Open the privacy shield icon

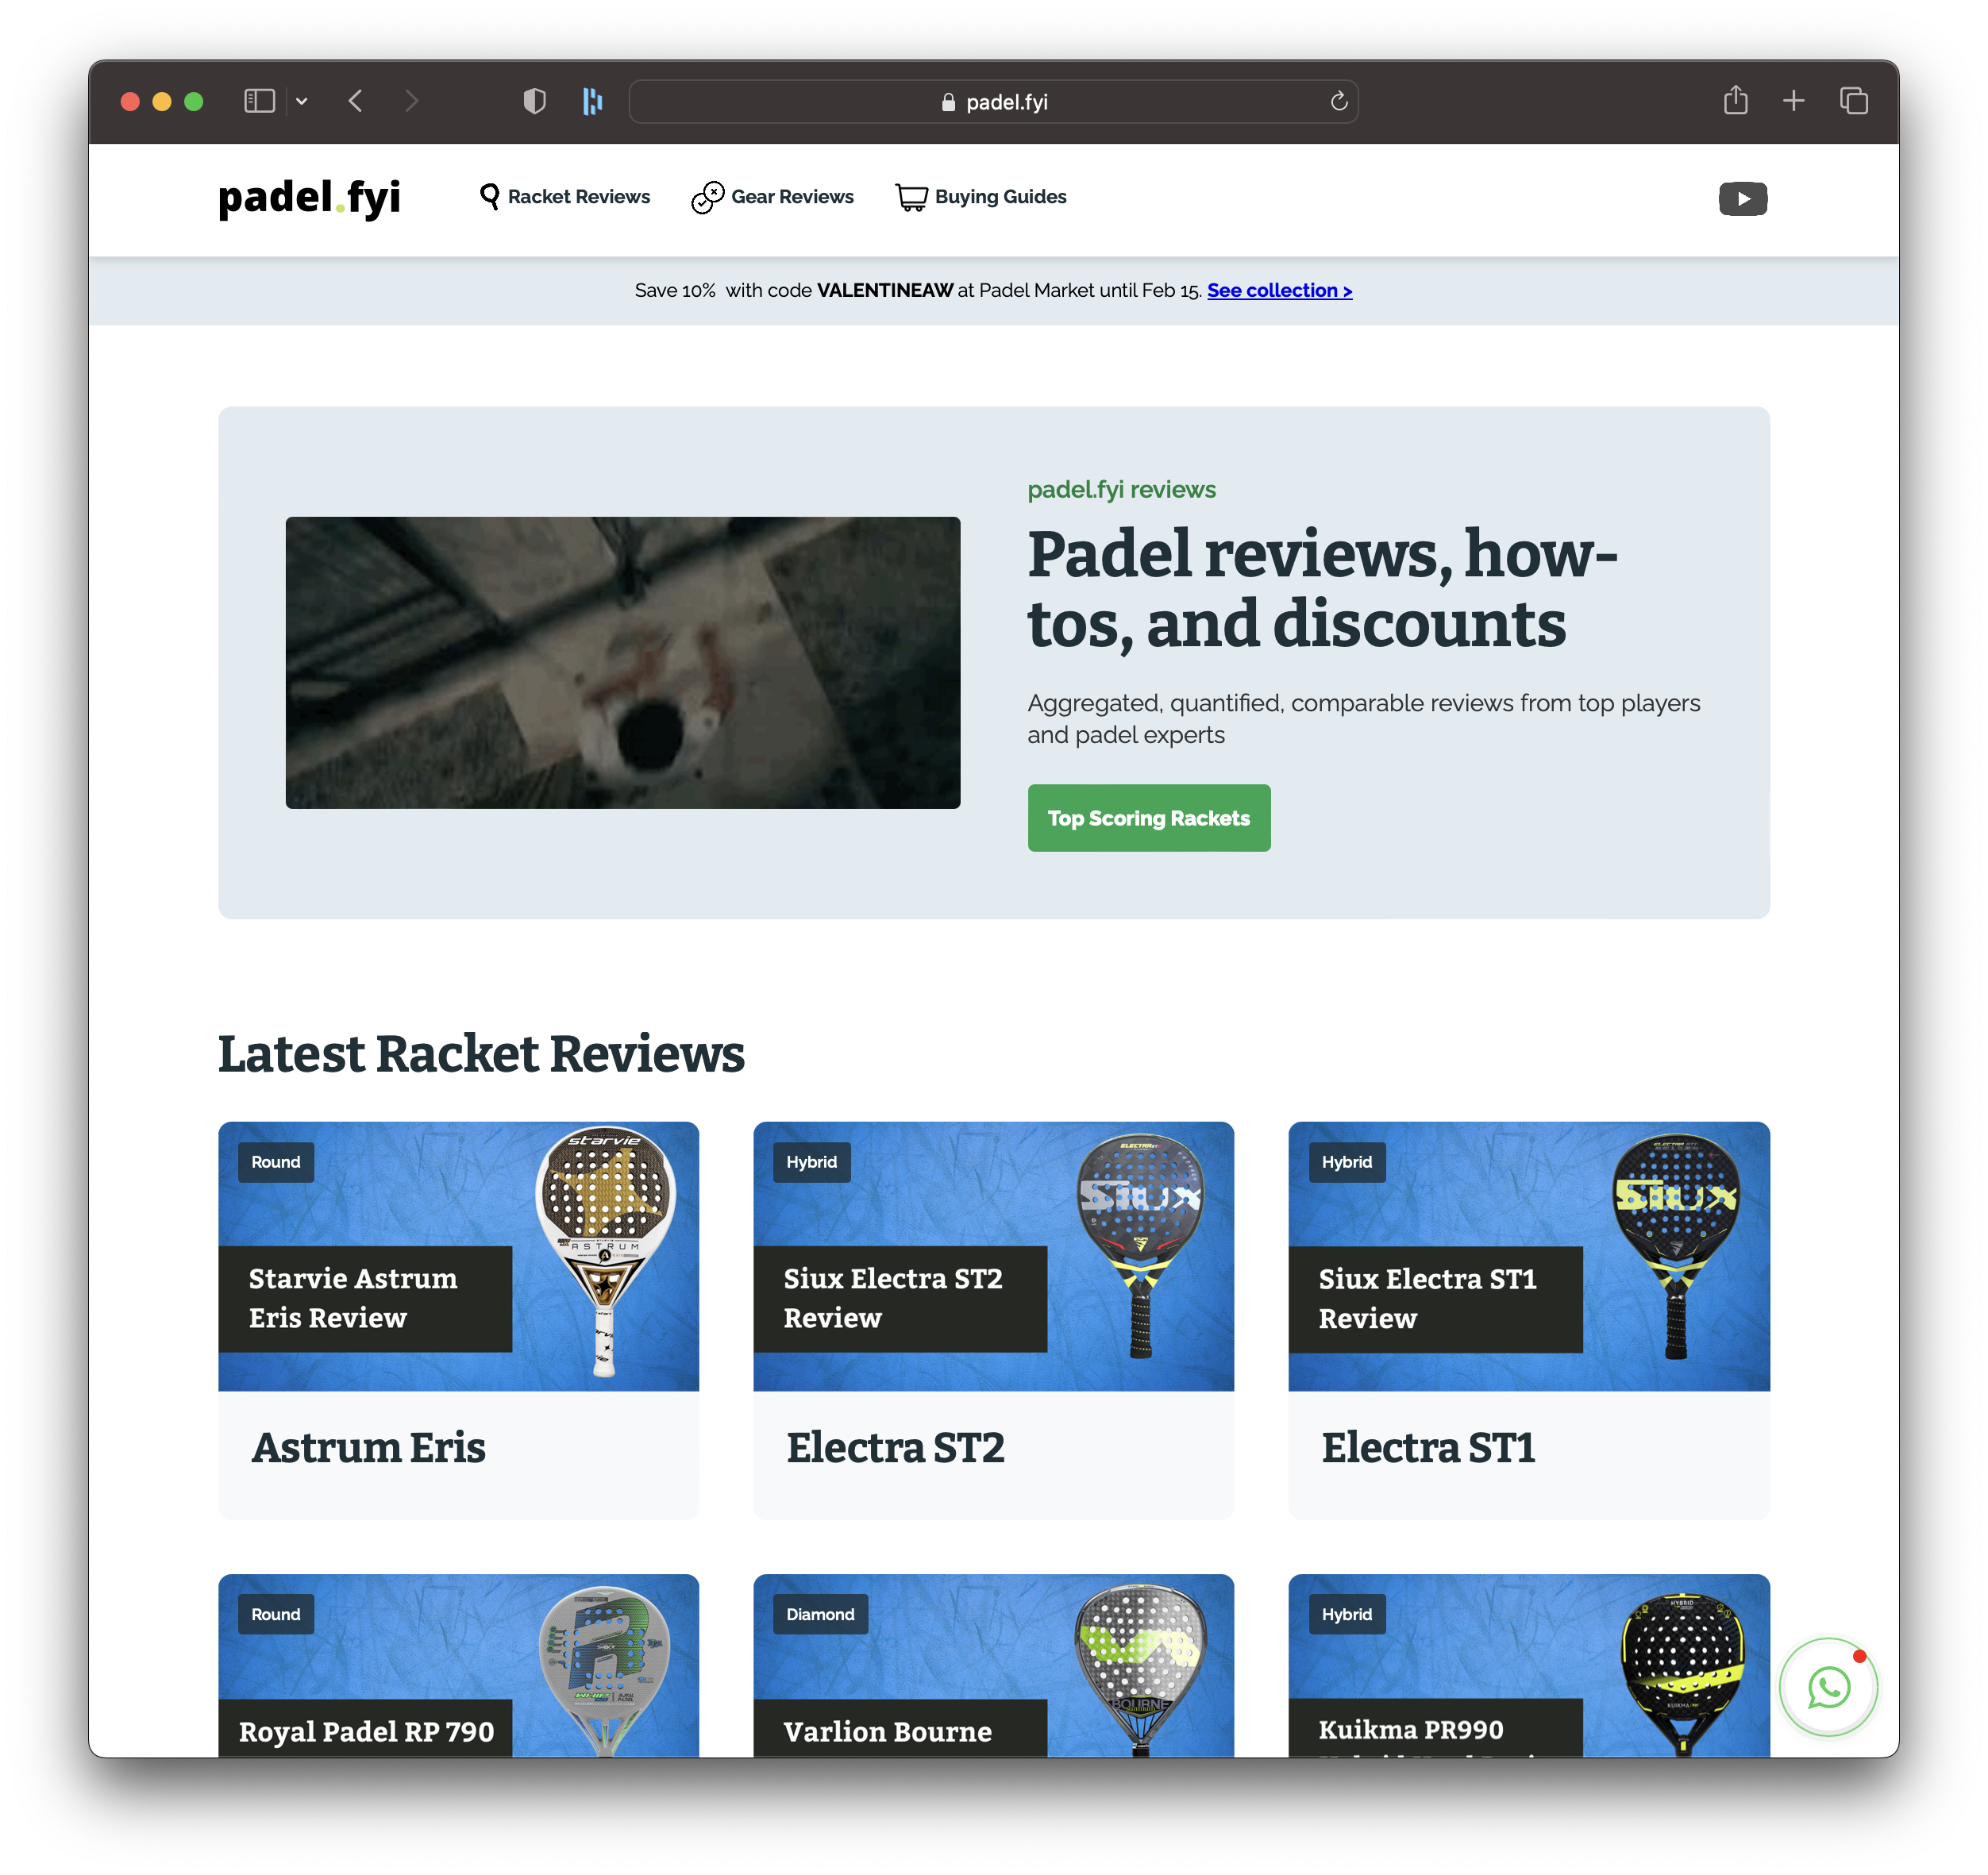click(535, 101)
